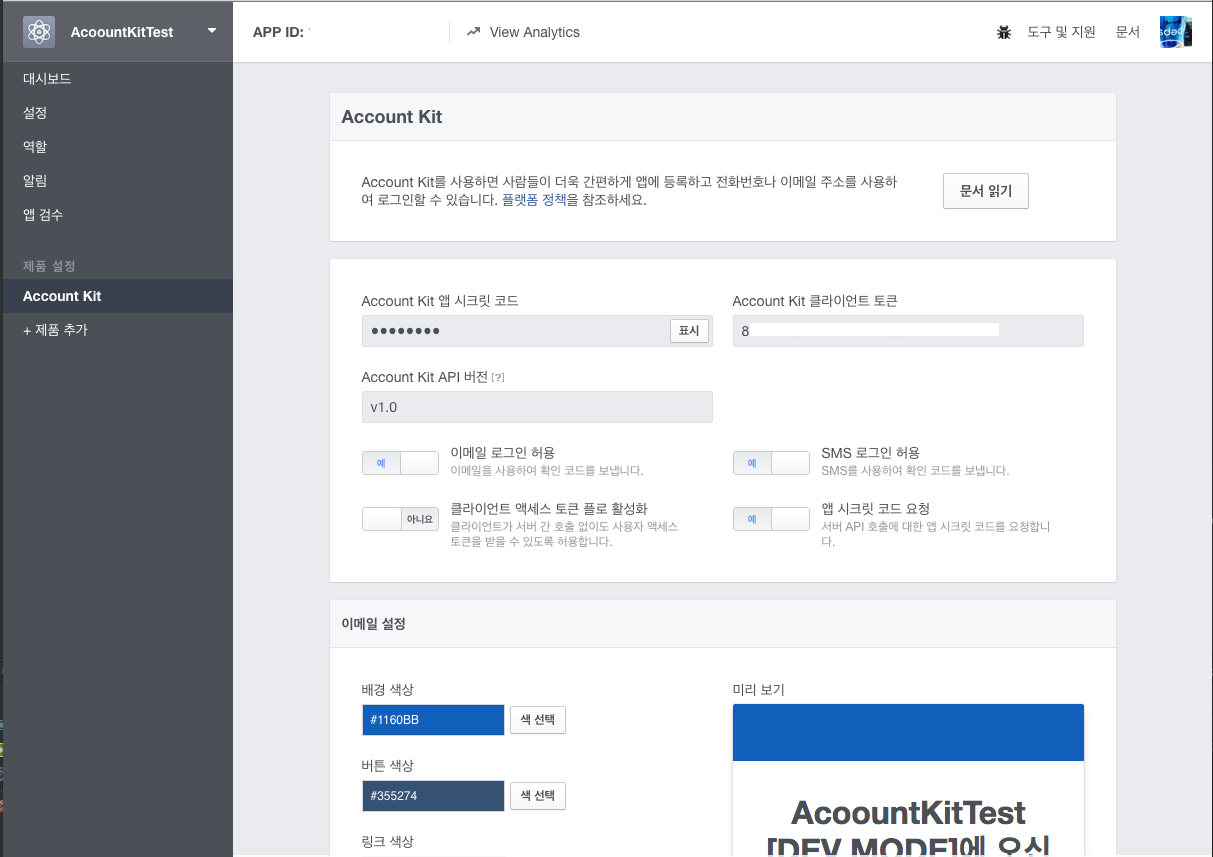Toggle the SMS 로그인 허용 switch
The height and width of the screenshot is (857, 1213).
[771, 463]
